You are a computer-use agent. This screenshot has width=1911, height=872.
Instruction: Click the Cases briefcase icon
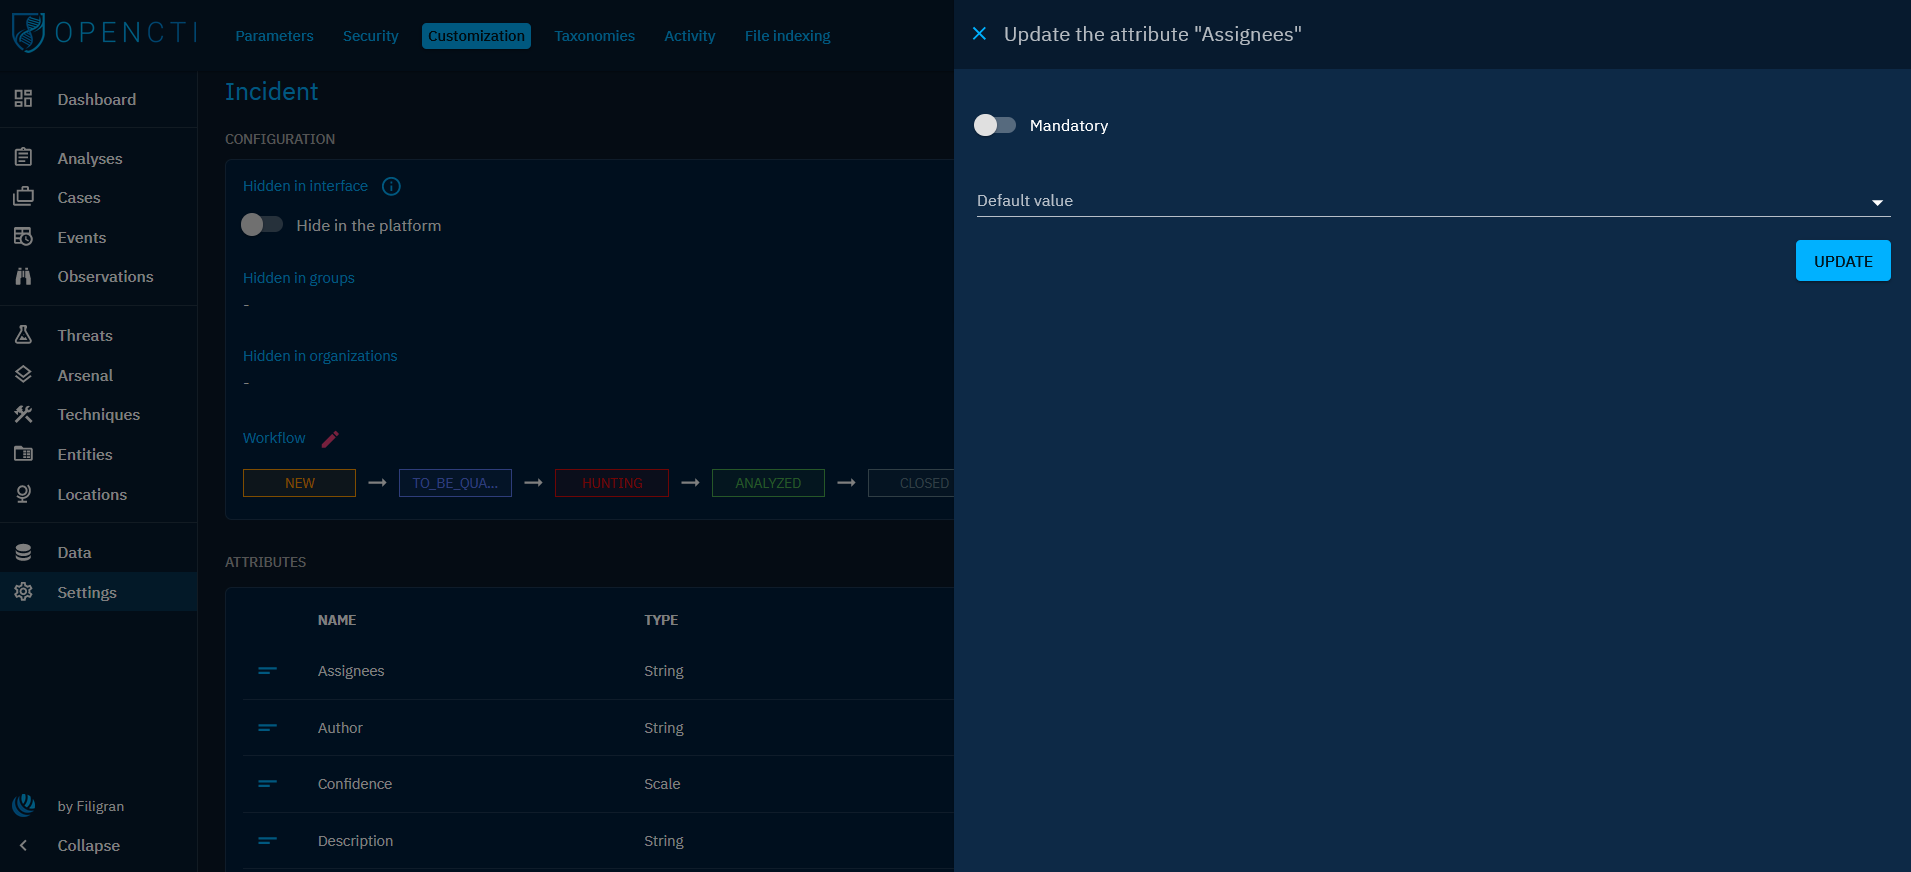tap(23, 197)
